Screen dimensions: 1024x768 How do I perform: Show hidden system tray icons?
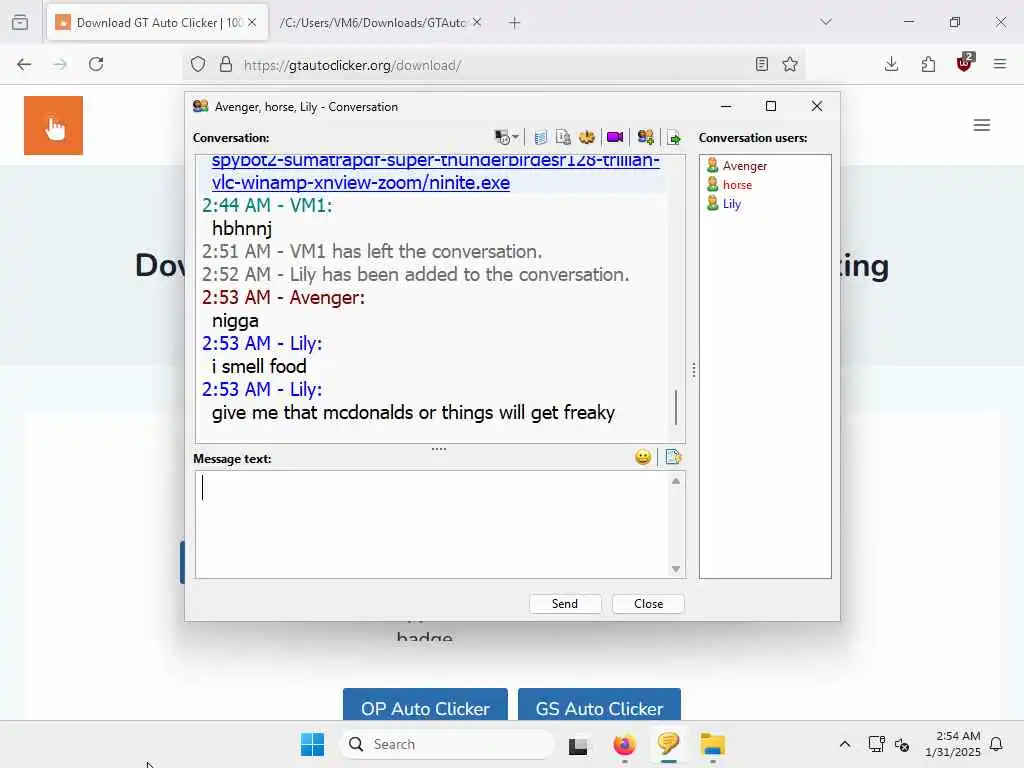coord(844,744)
